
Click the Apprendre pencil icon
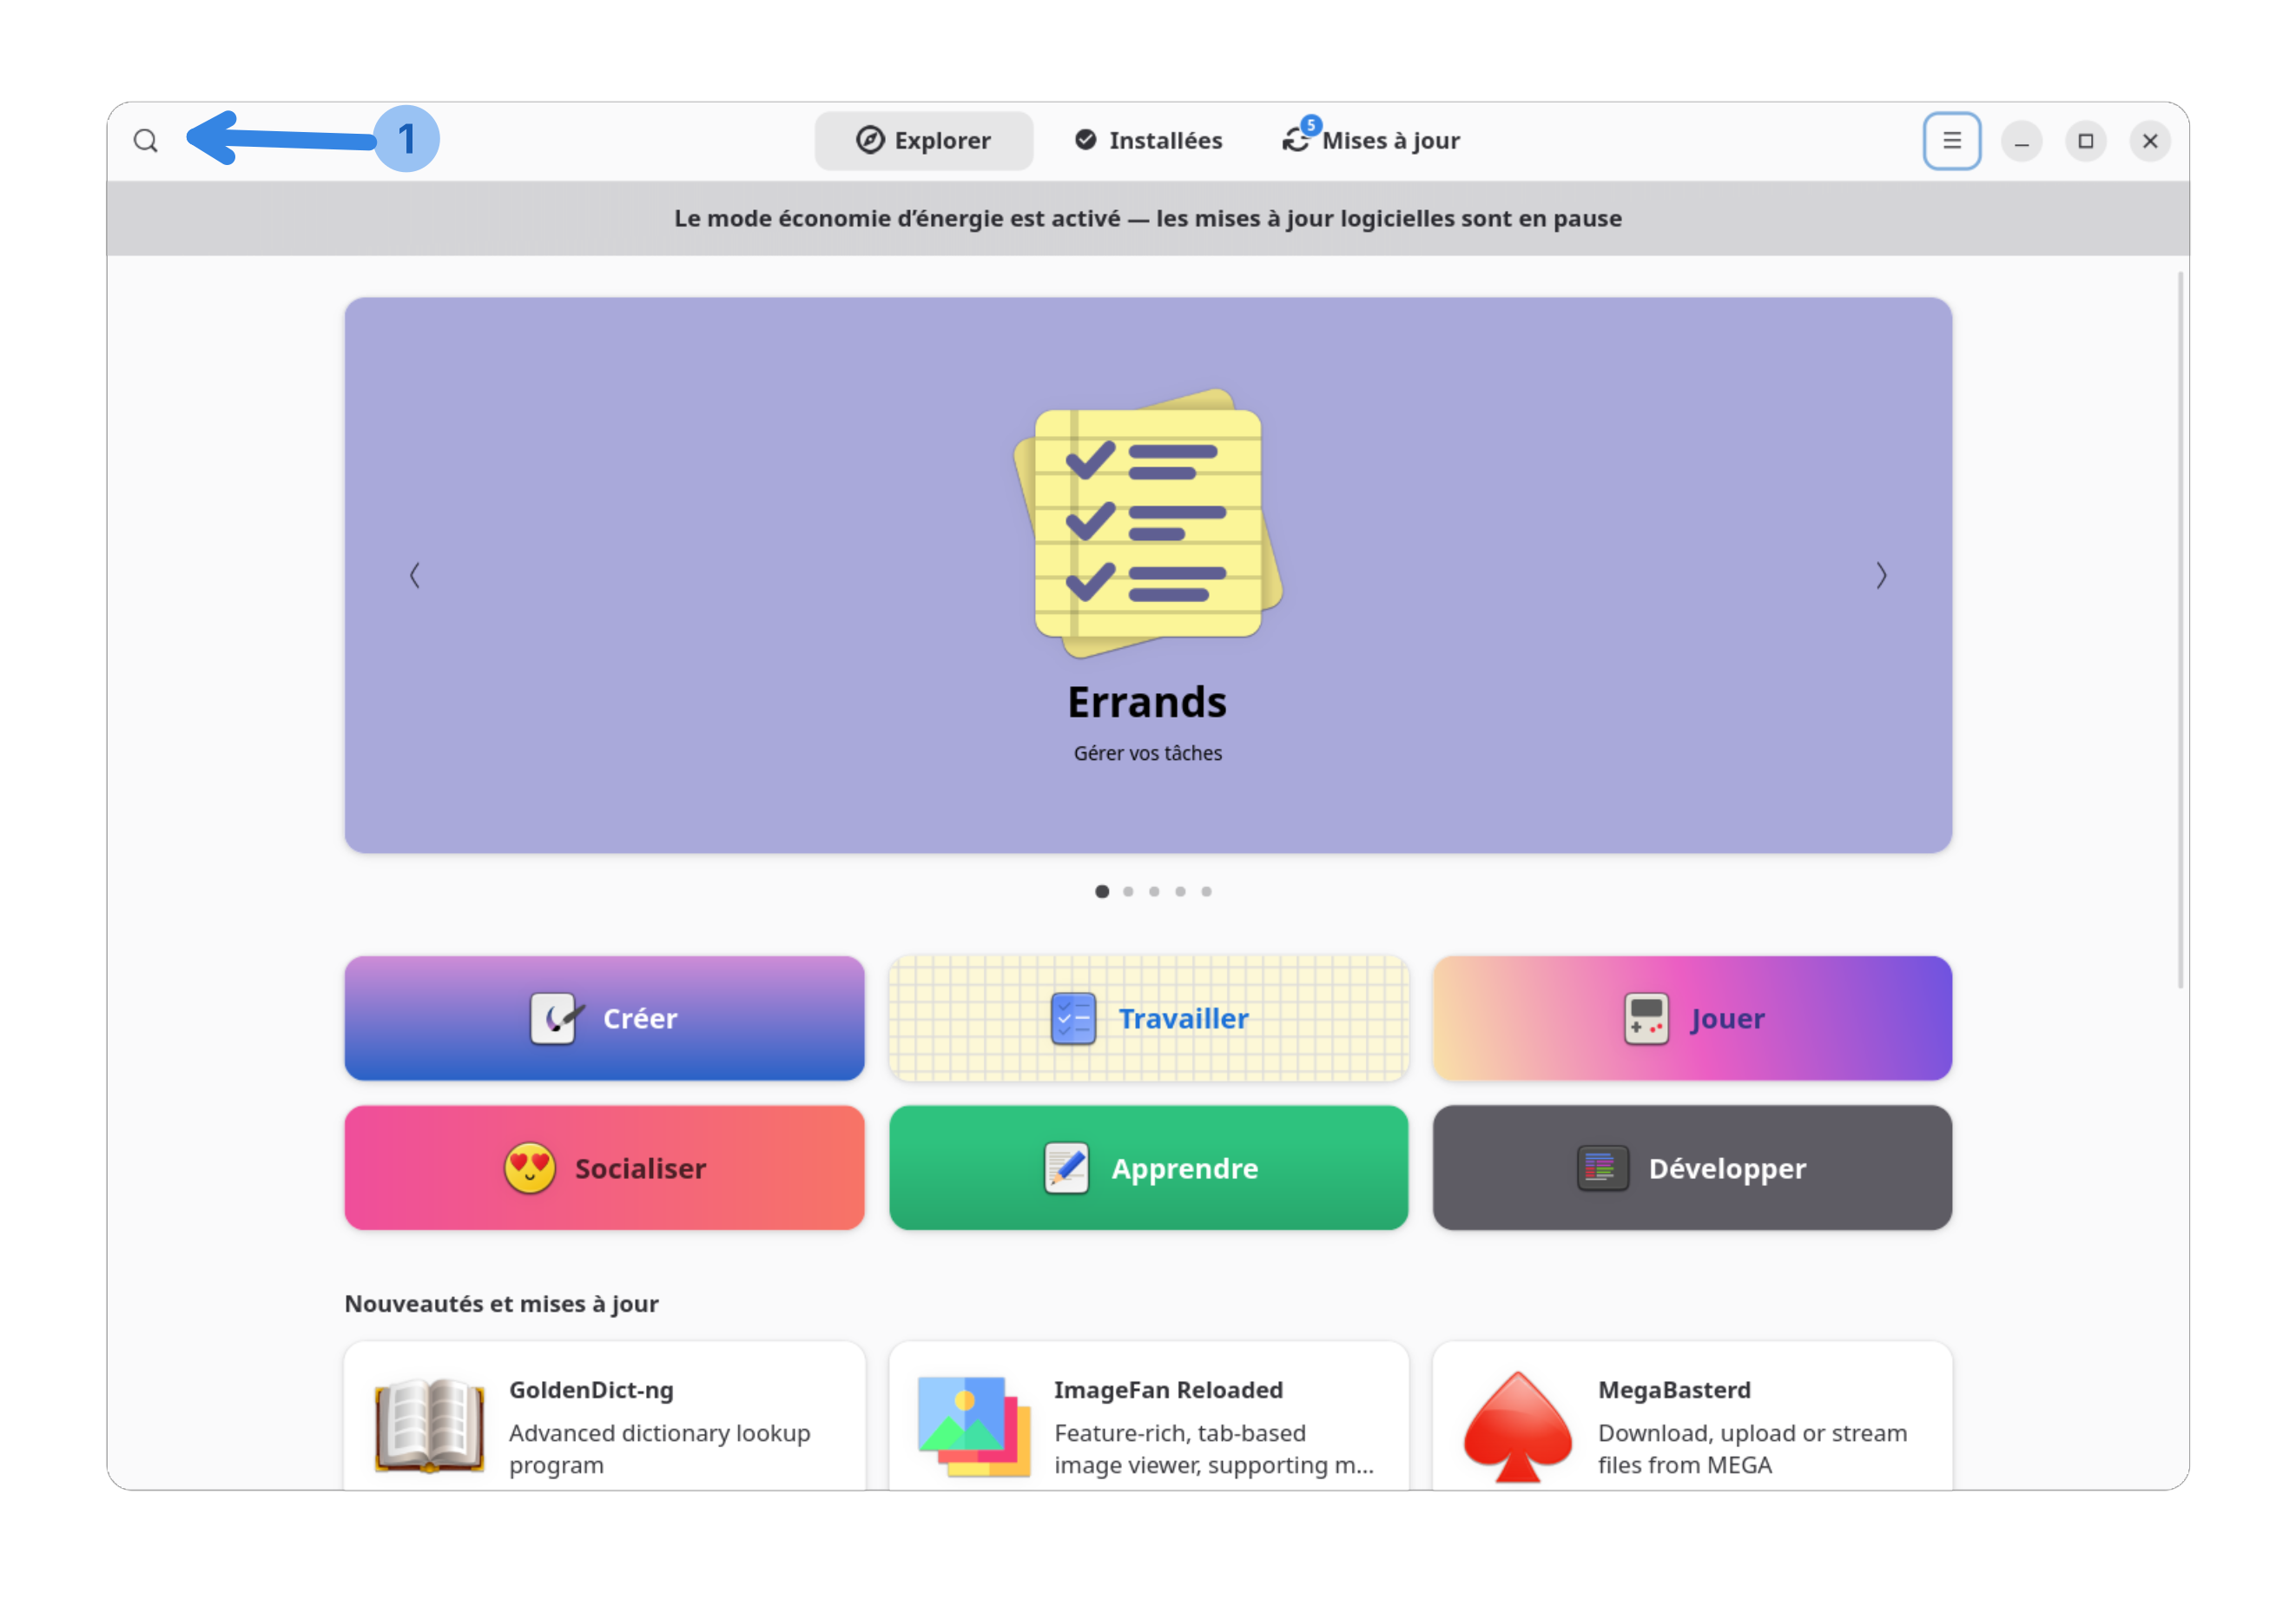point(1067,1167)
